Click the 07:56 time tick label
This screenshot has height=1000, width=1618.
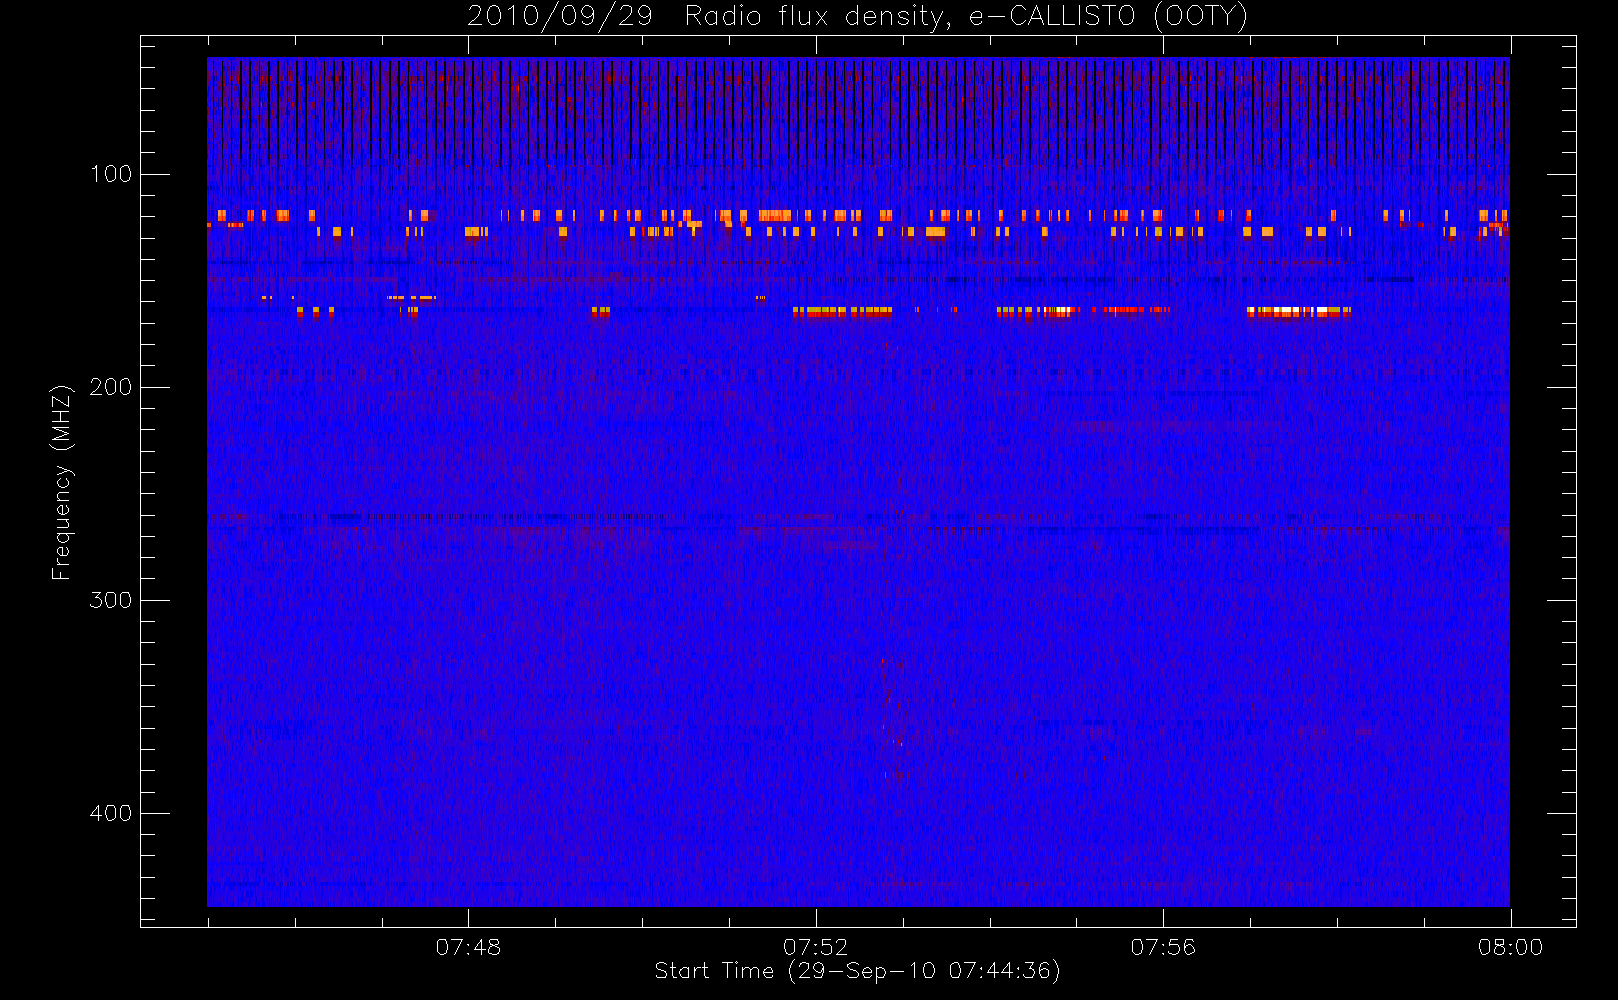[1163, 947]
